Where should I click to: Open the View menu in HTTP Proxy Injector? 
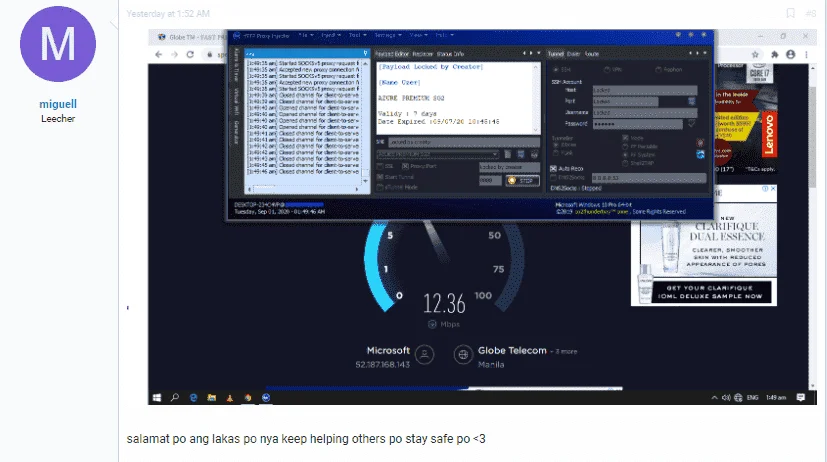tap(418, 35)
